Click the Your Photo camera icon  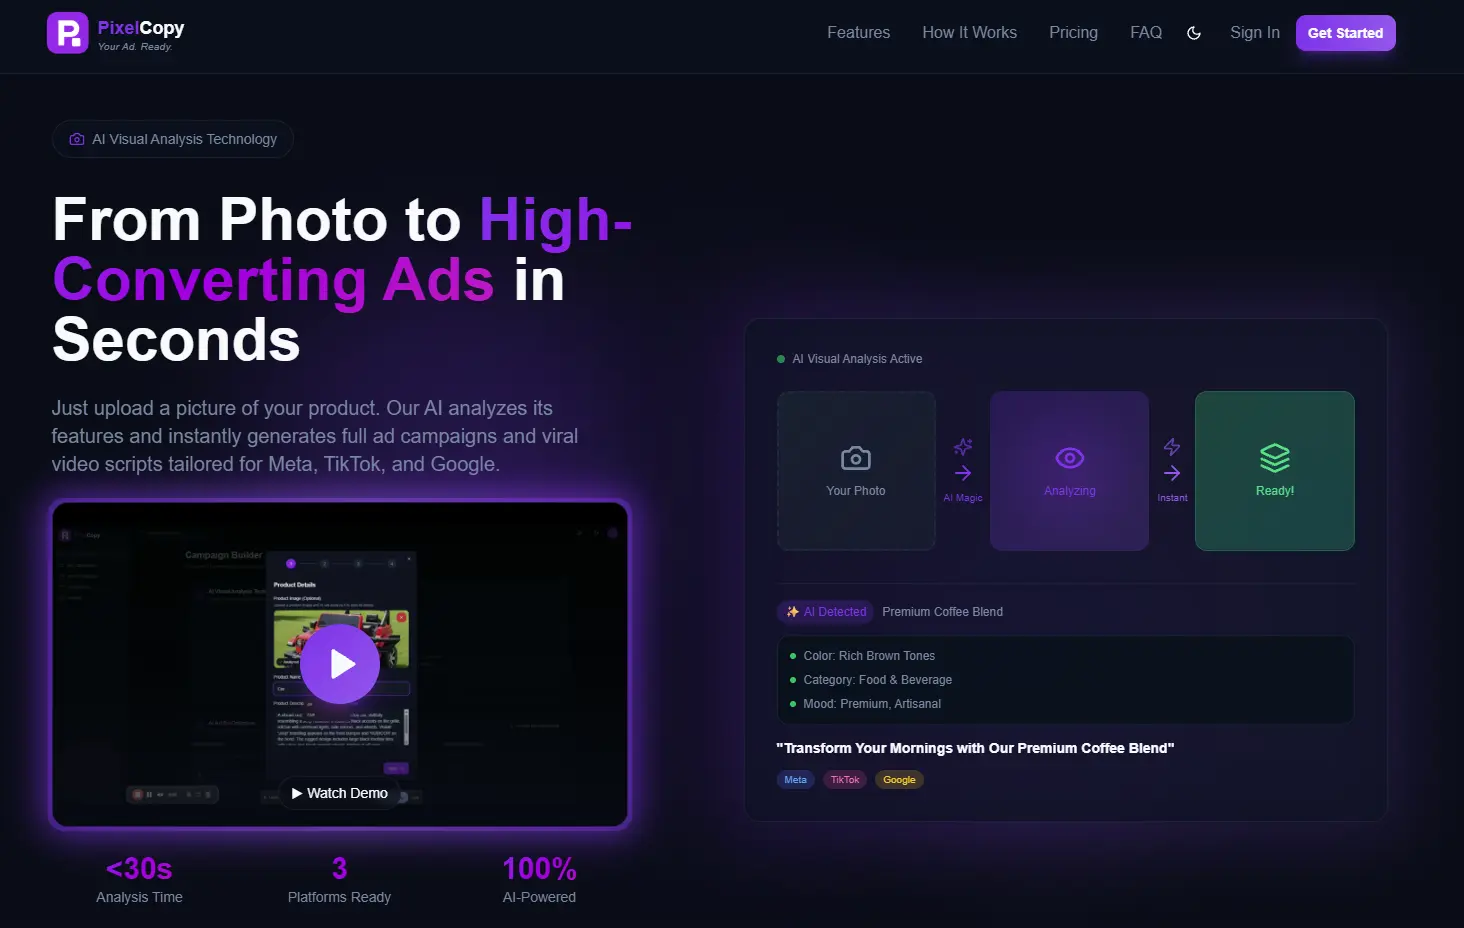pyautogui.click(x=856, y=458)
